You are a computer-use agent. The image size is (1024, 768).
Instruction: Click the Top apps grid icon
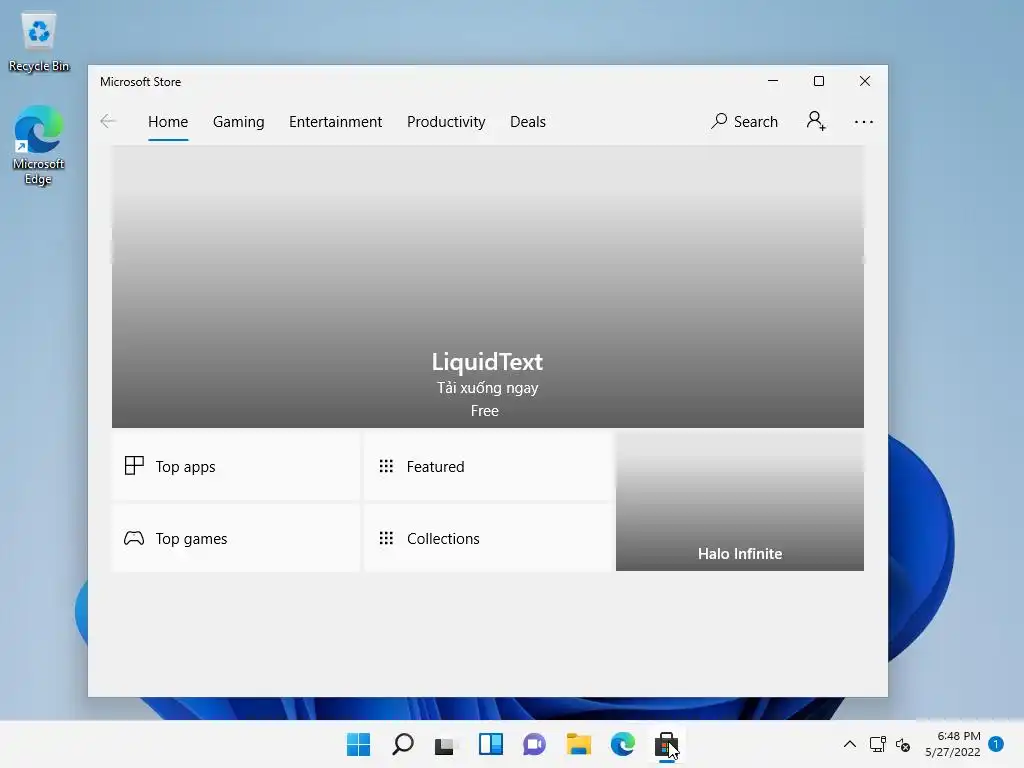point(134,466)
